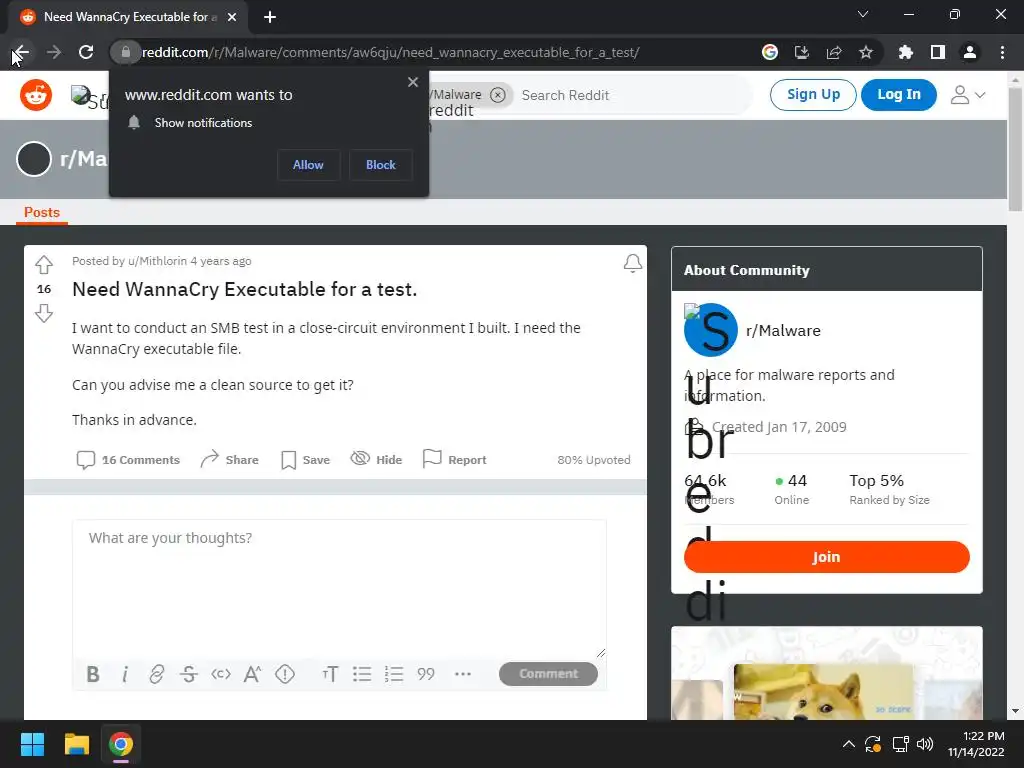The width and height of the screenshot is (1024, 768).
Task: Apply heading text style
Action: tap(330, 674)
